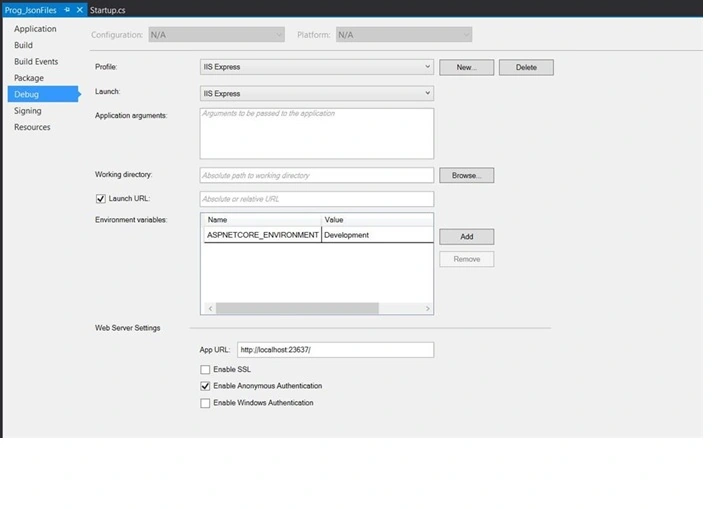Pin the Prog_JsonFiles tab
Screen dimensions: 720x509
pos(67,10)
